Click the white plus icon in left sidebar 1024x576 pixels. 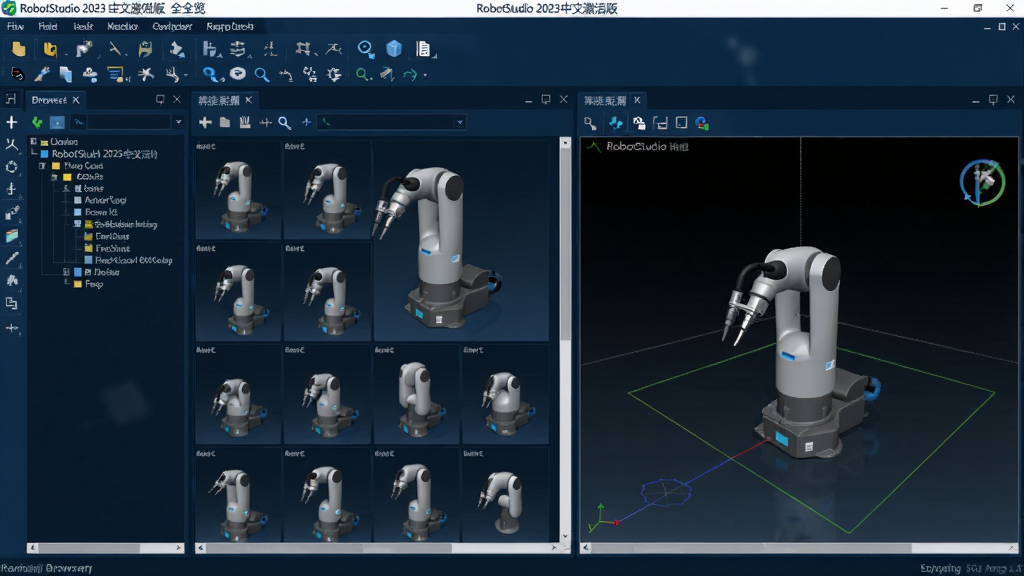click(x=11, y=122)
